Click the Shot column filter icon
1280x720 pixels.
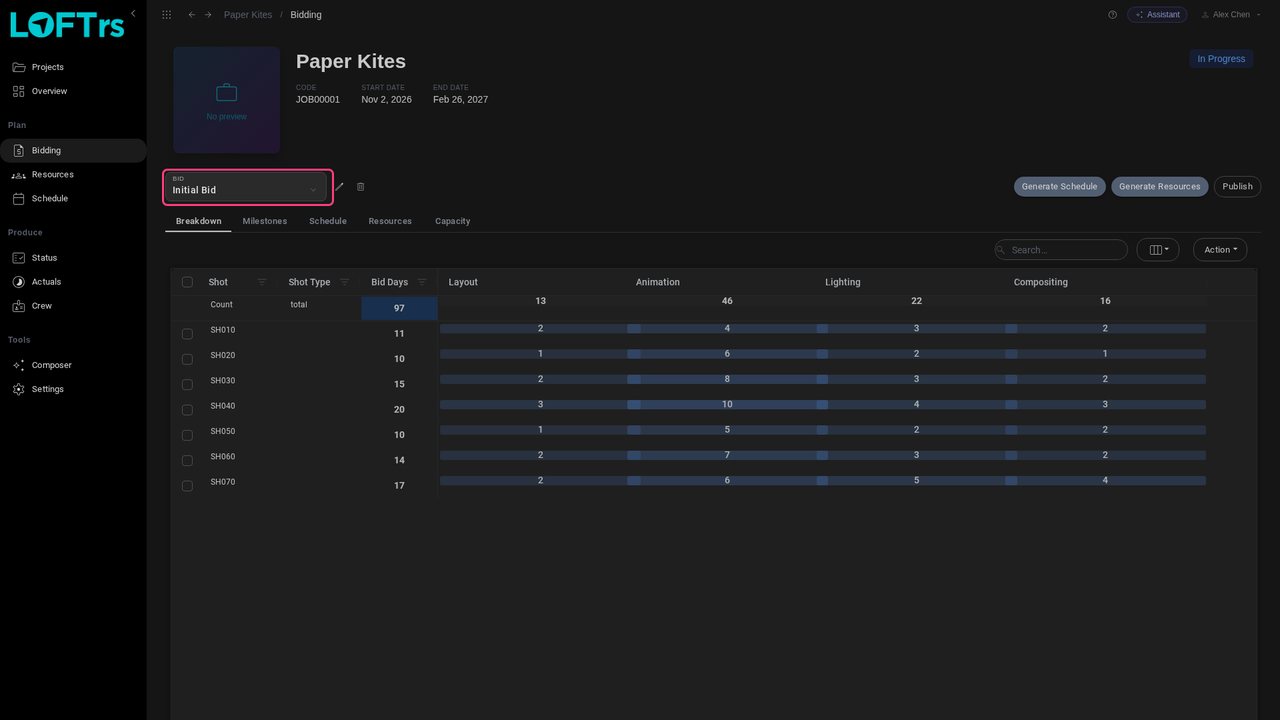point(262,282)
